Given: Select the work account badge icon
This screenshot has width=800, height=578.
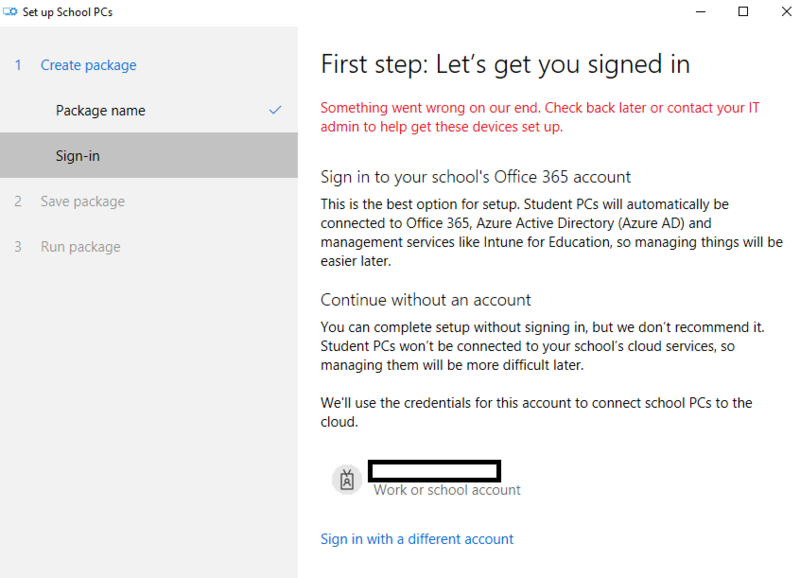Looking at the screenshot, I should coord(347,480).
